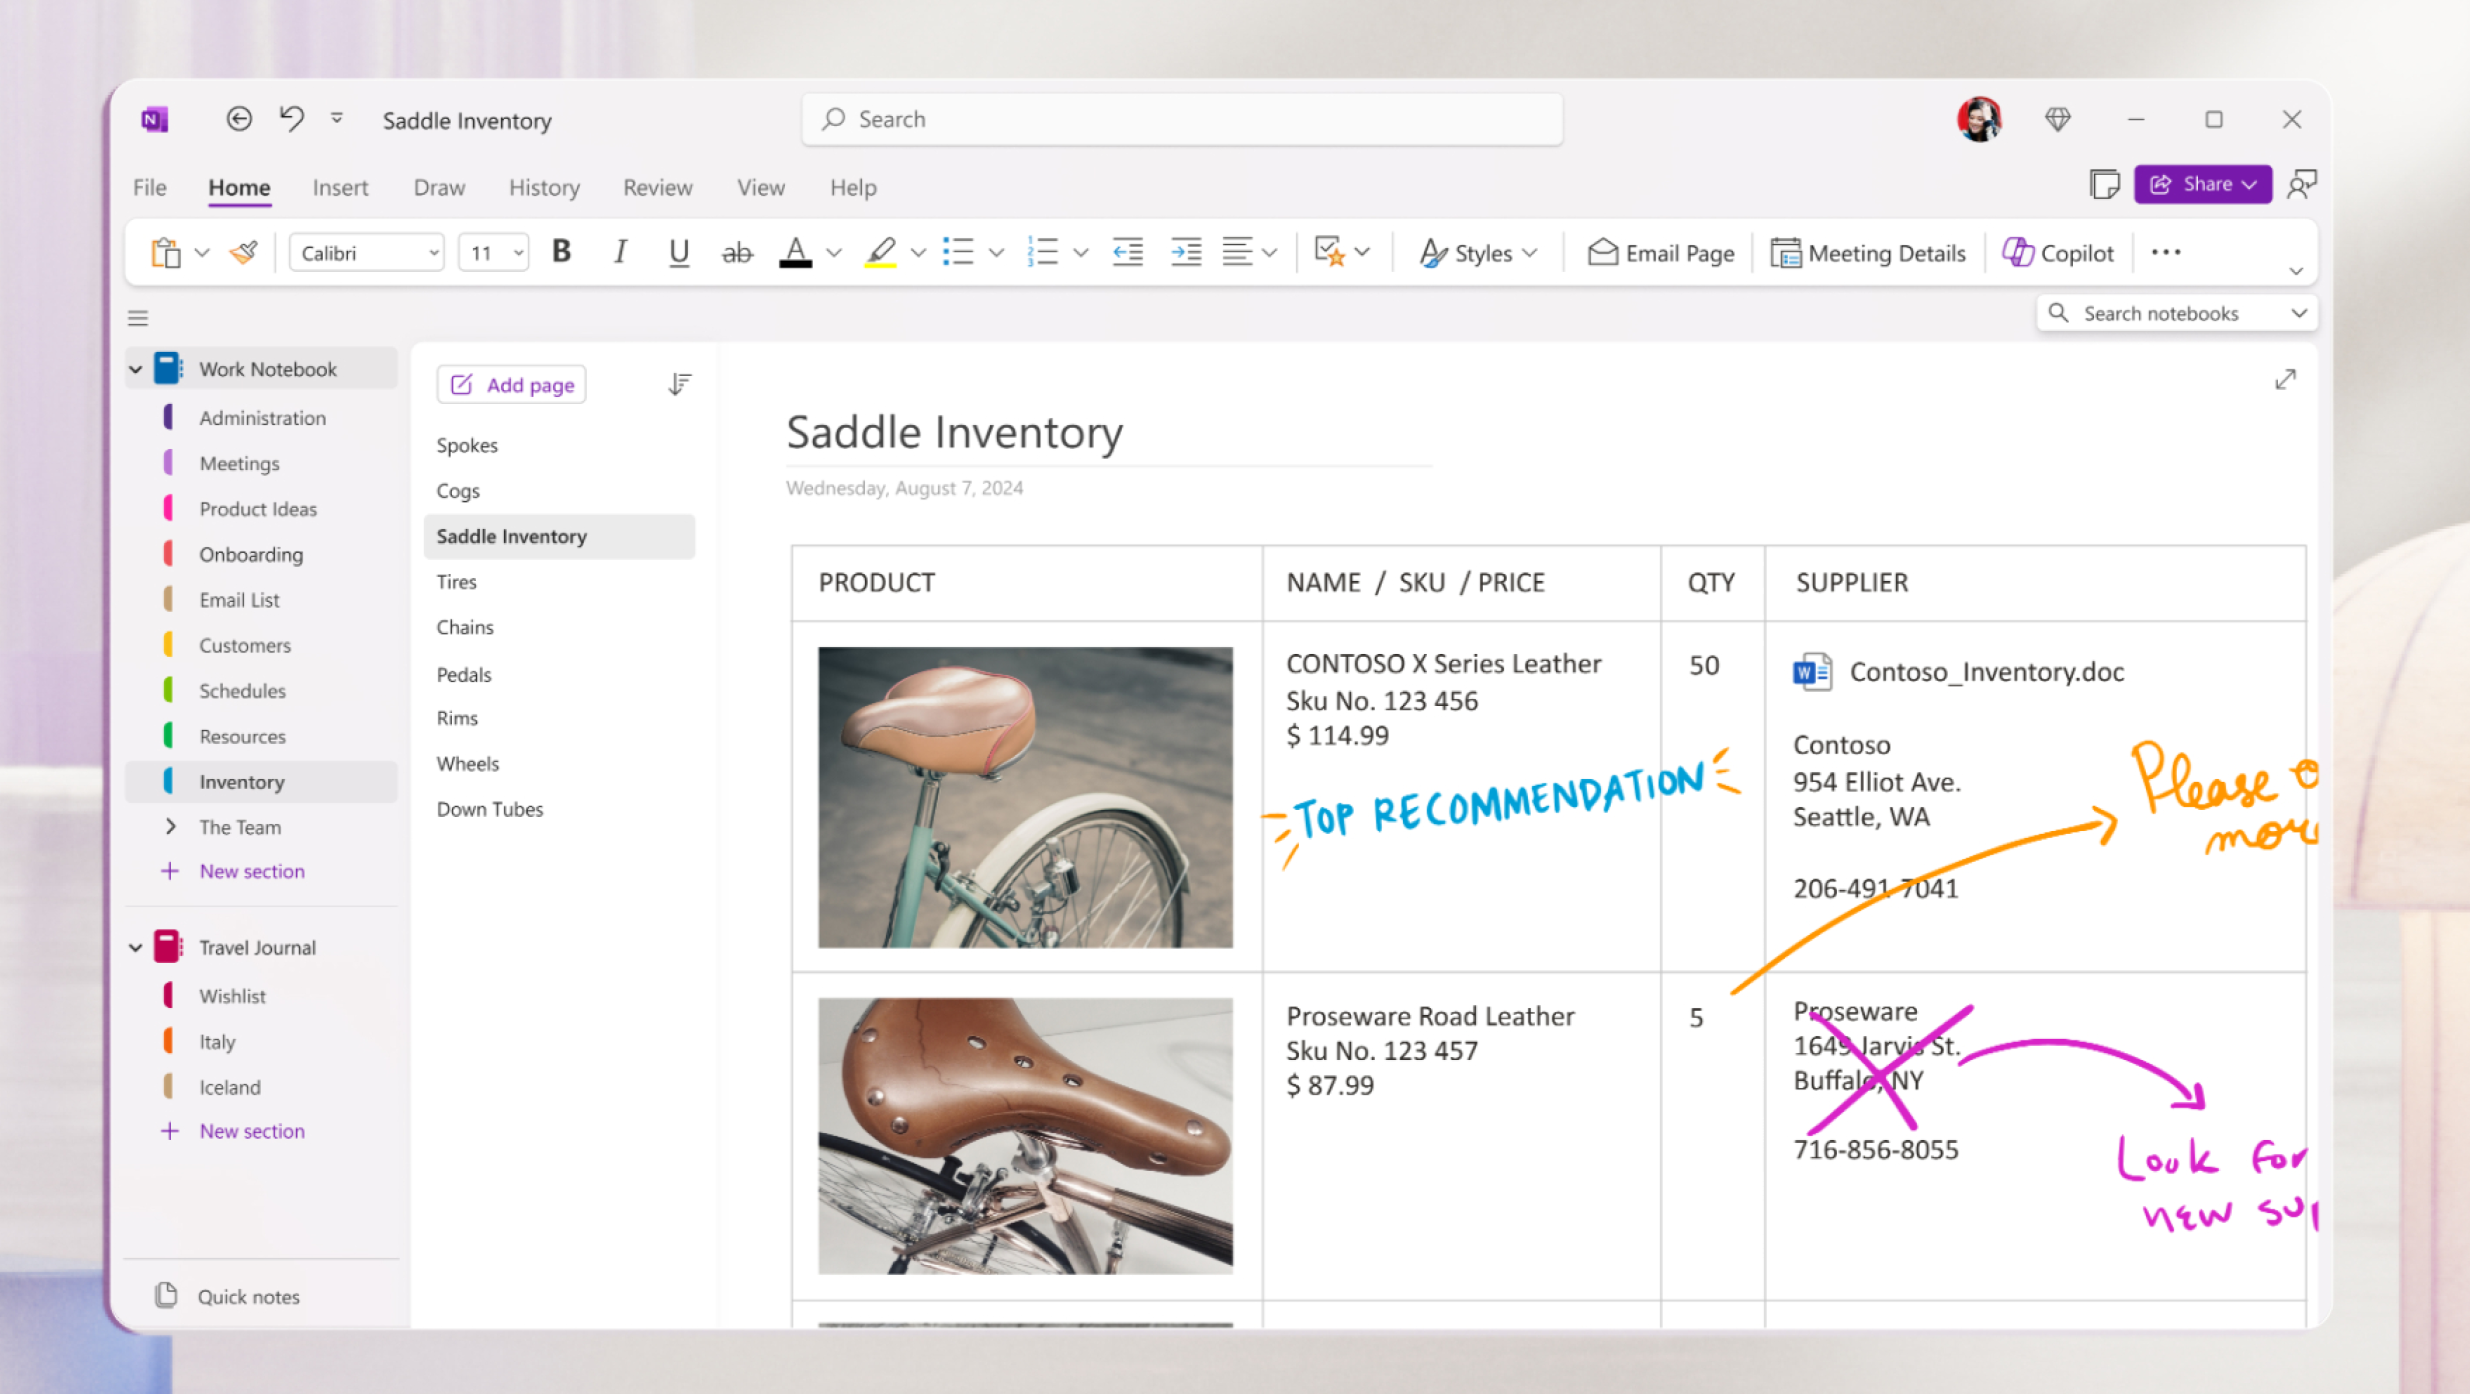Image resolution: width=2470 pixels, height=1394 pixels.
Task: Launch Copilot from the ribbon
Action: point(2057,253)
